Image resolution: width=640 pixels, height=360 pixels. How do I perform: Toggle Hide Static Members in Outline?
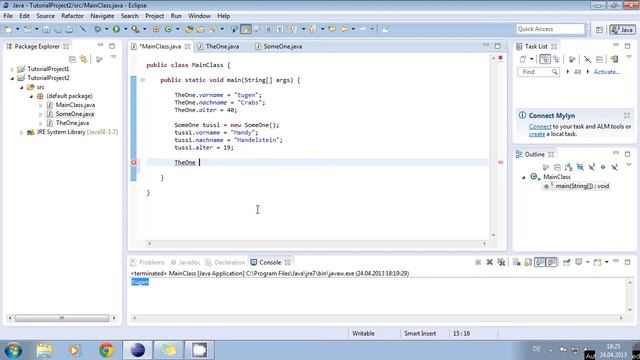point(591,167)
